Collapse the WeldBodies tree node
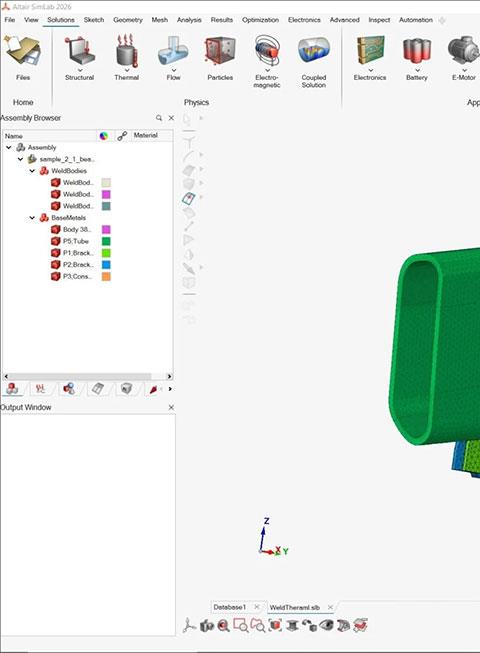480x653 pixels. point(32,171)
